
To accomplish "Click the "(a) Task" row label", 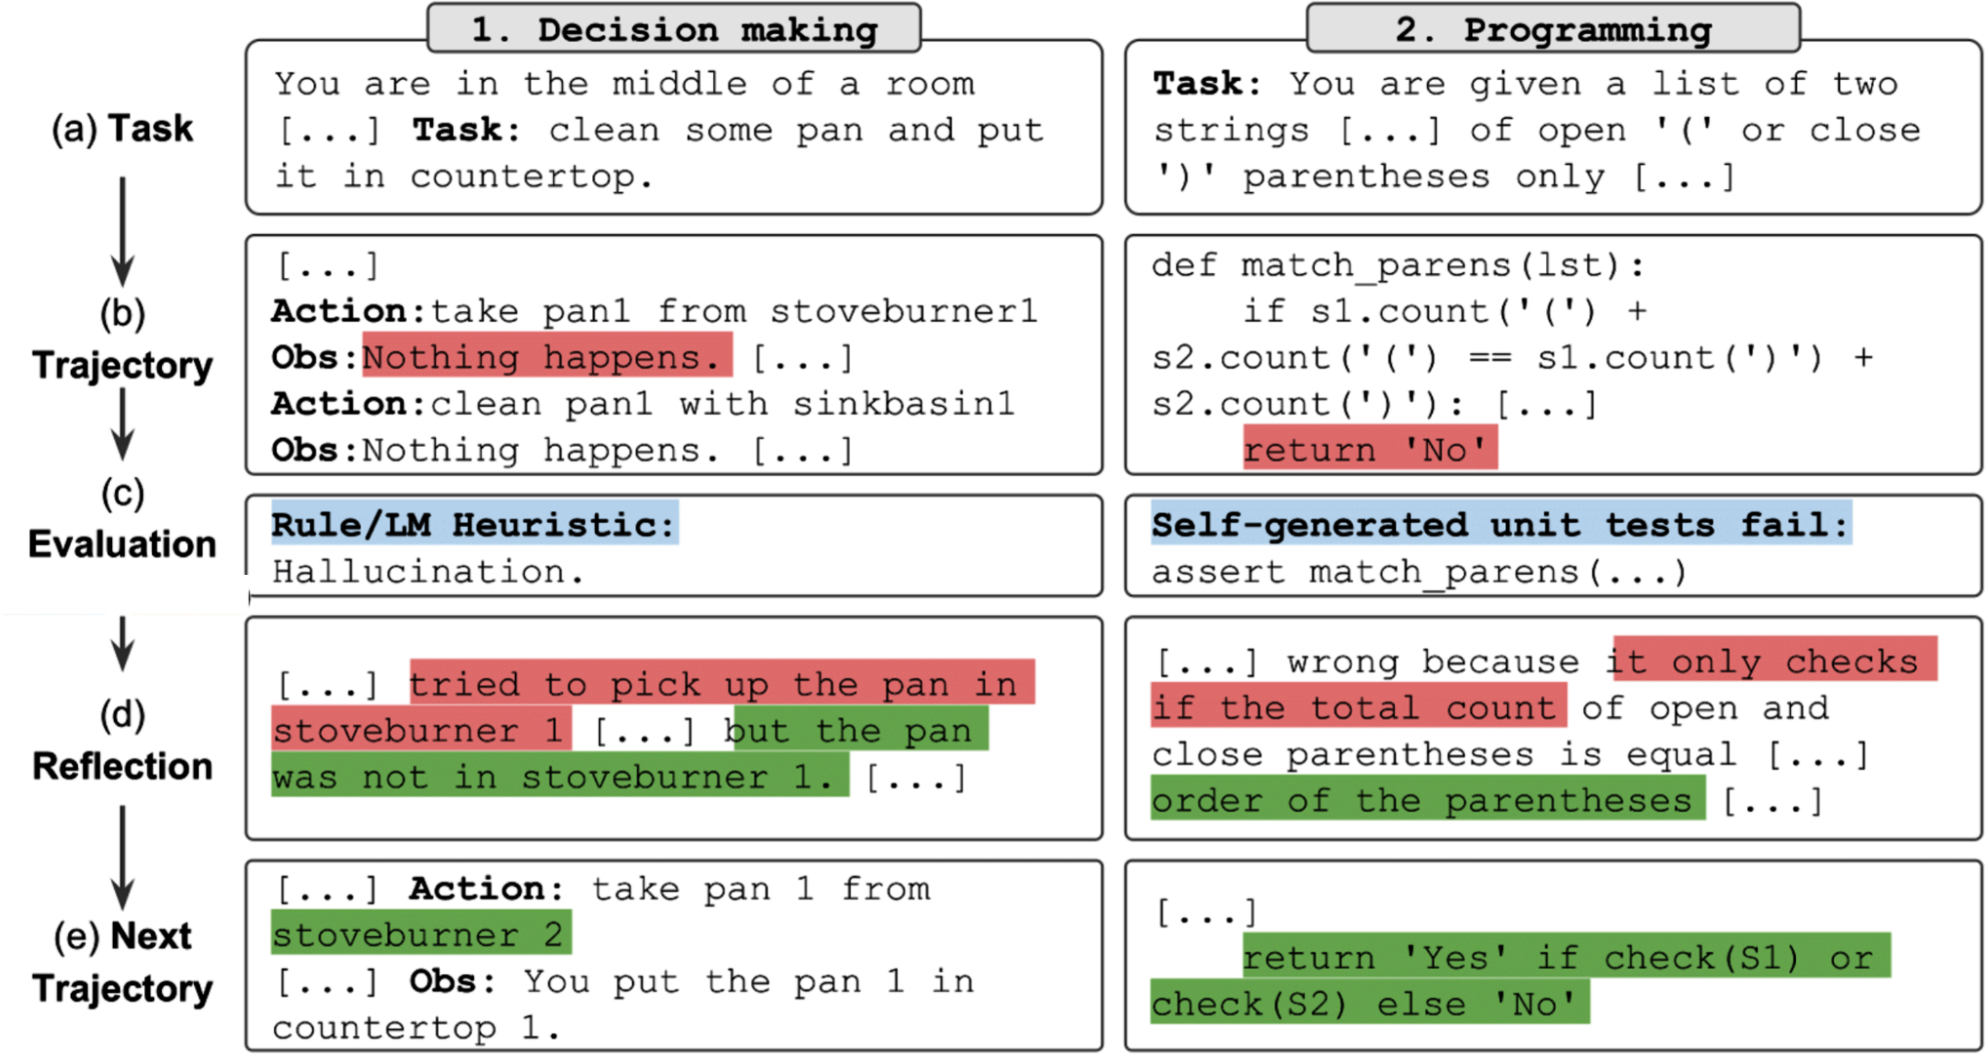I will [x=122, y=129].
